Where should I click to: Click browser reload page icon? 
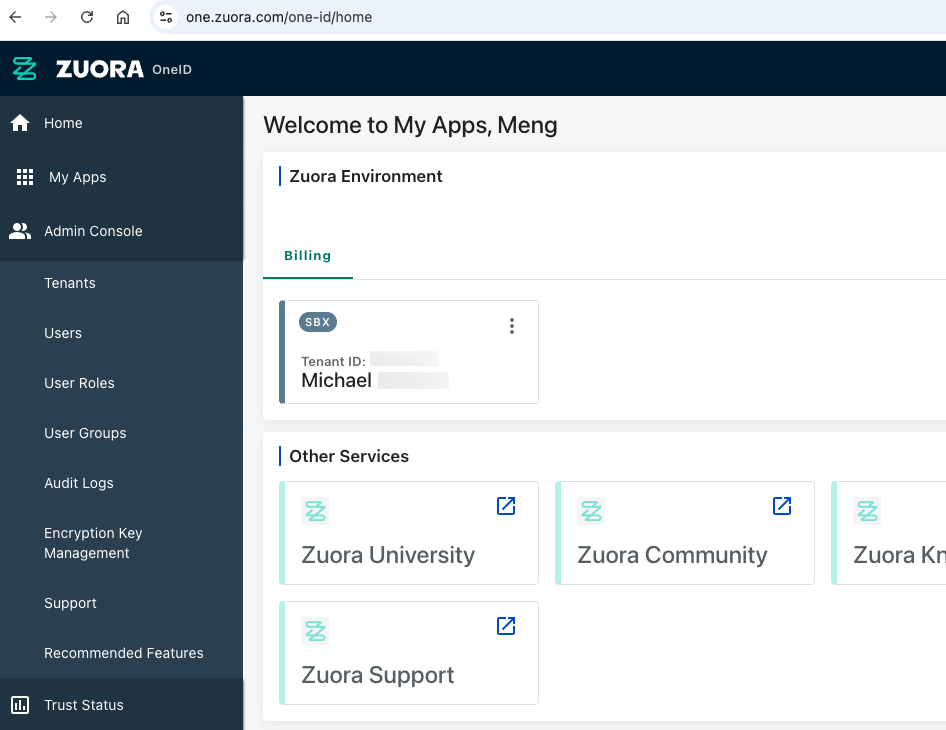point(87,17)
